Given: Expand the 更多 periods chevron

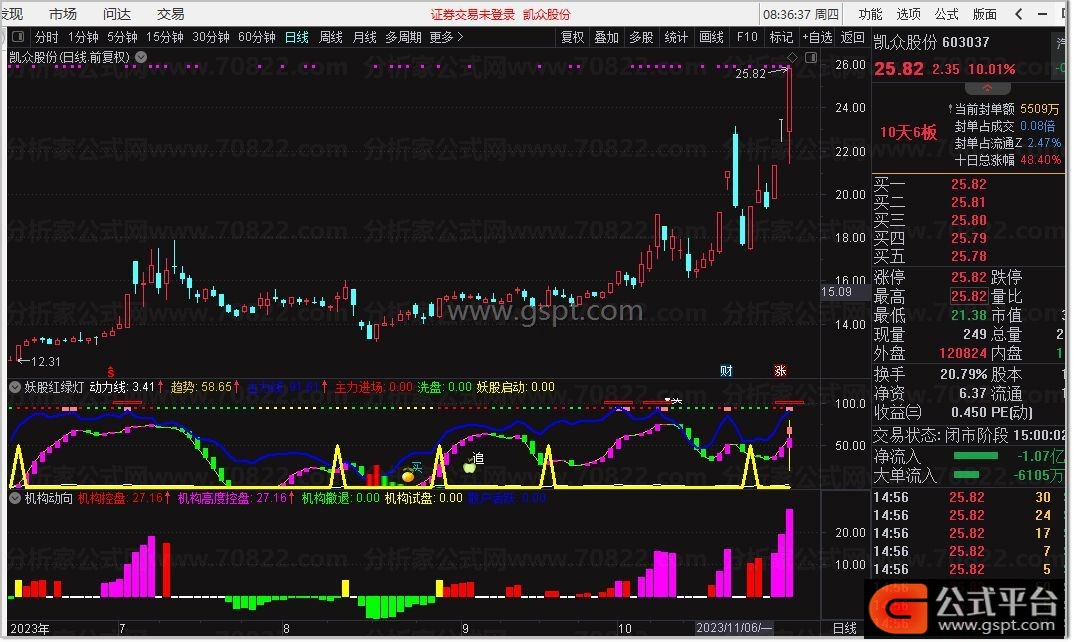Looking at the screenshot, I should click(x=460, y=37).
